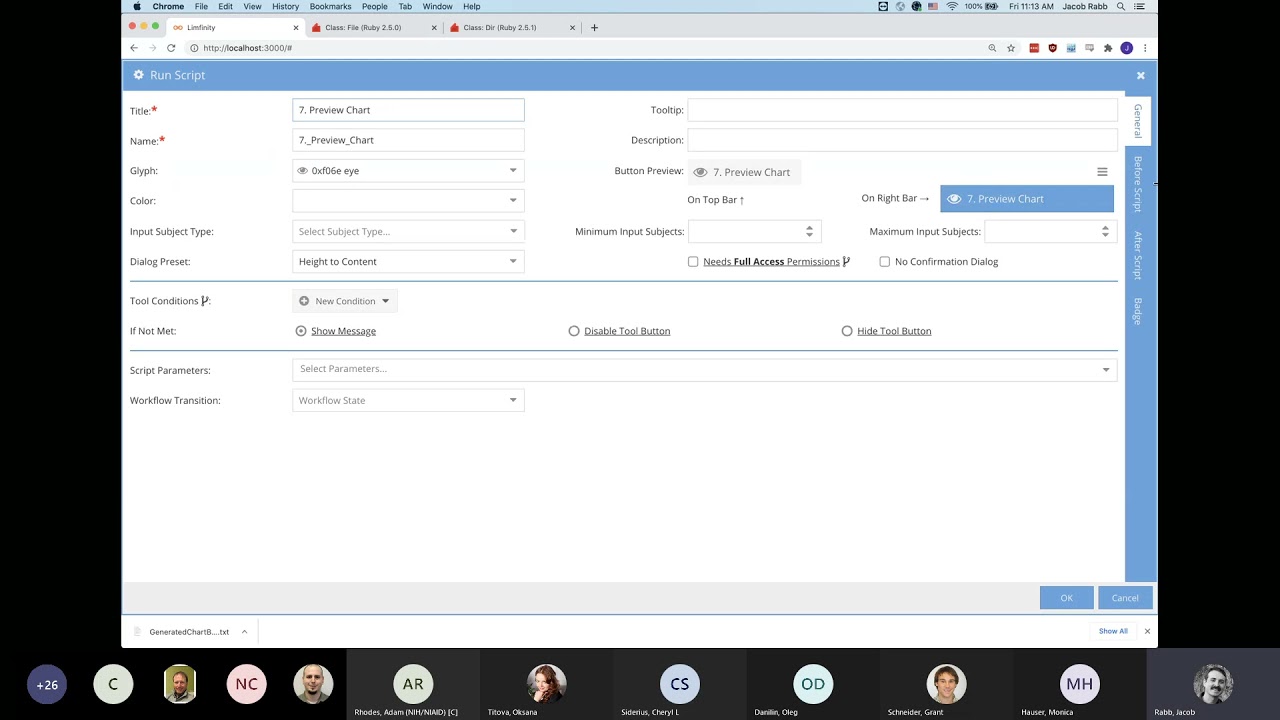Toggle Needs Full Access Permissions checkbox
The image size is (1280, 720).
[693, 262]
